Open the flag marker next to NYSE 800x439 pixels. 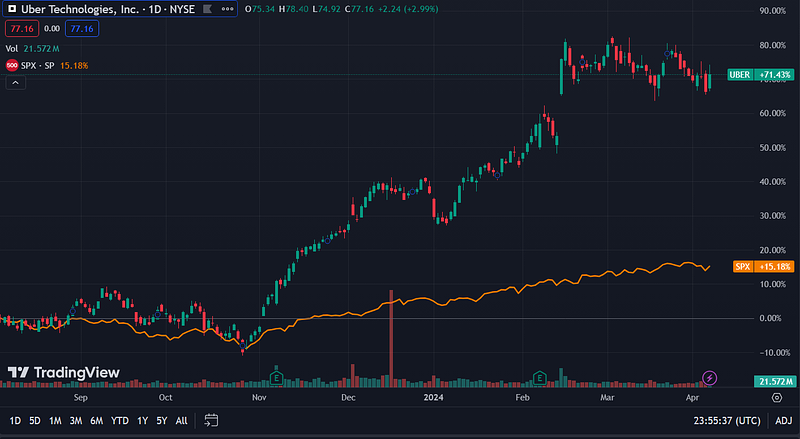click(207, 9)
